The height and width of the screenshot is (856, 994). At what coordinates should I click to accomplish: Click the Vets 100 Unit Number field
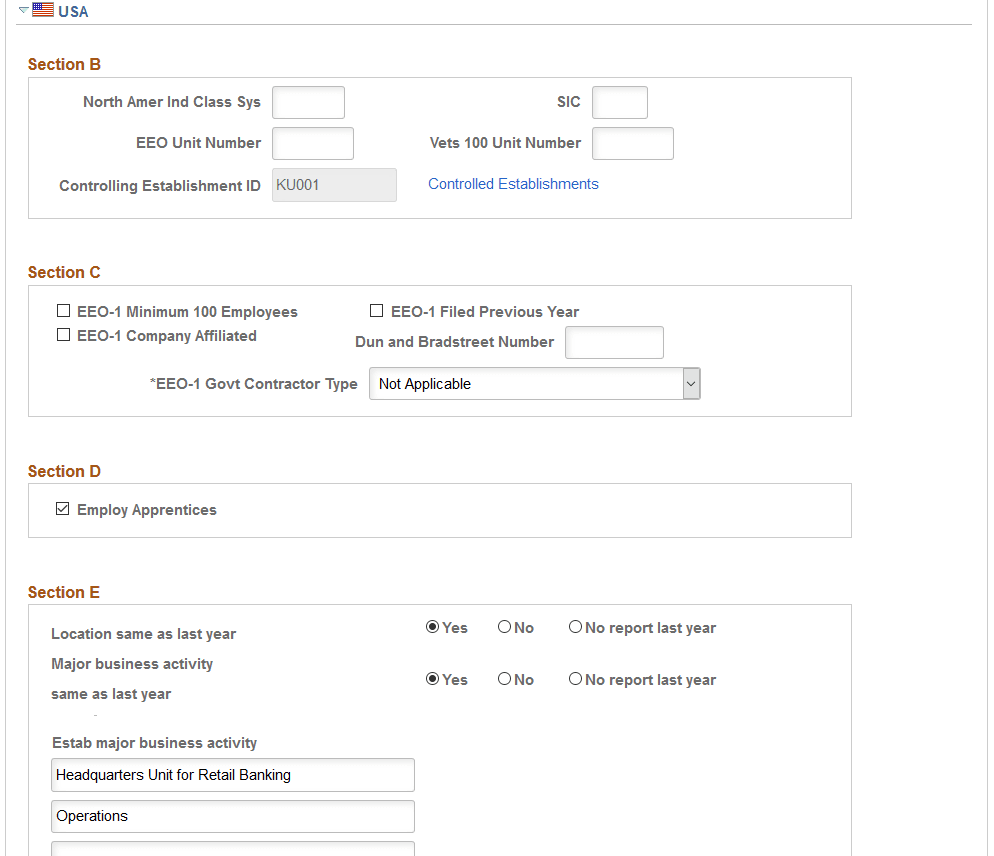click(632, 143)
